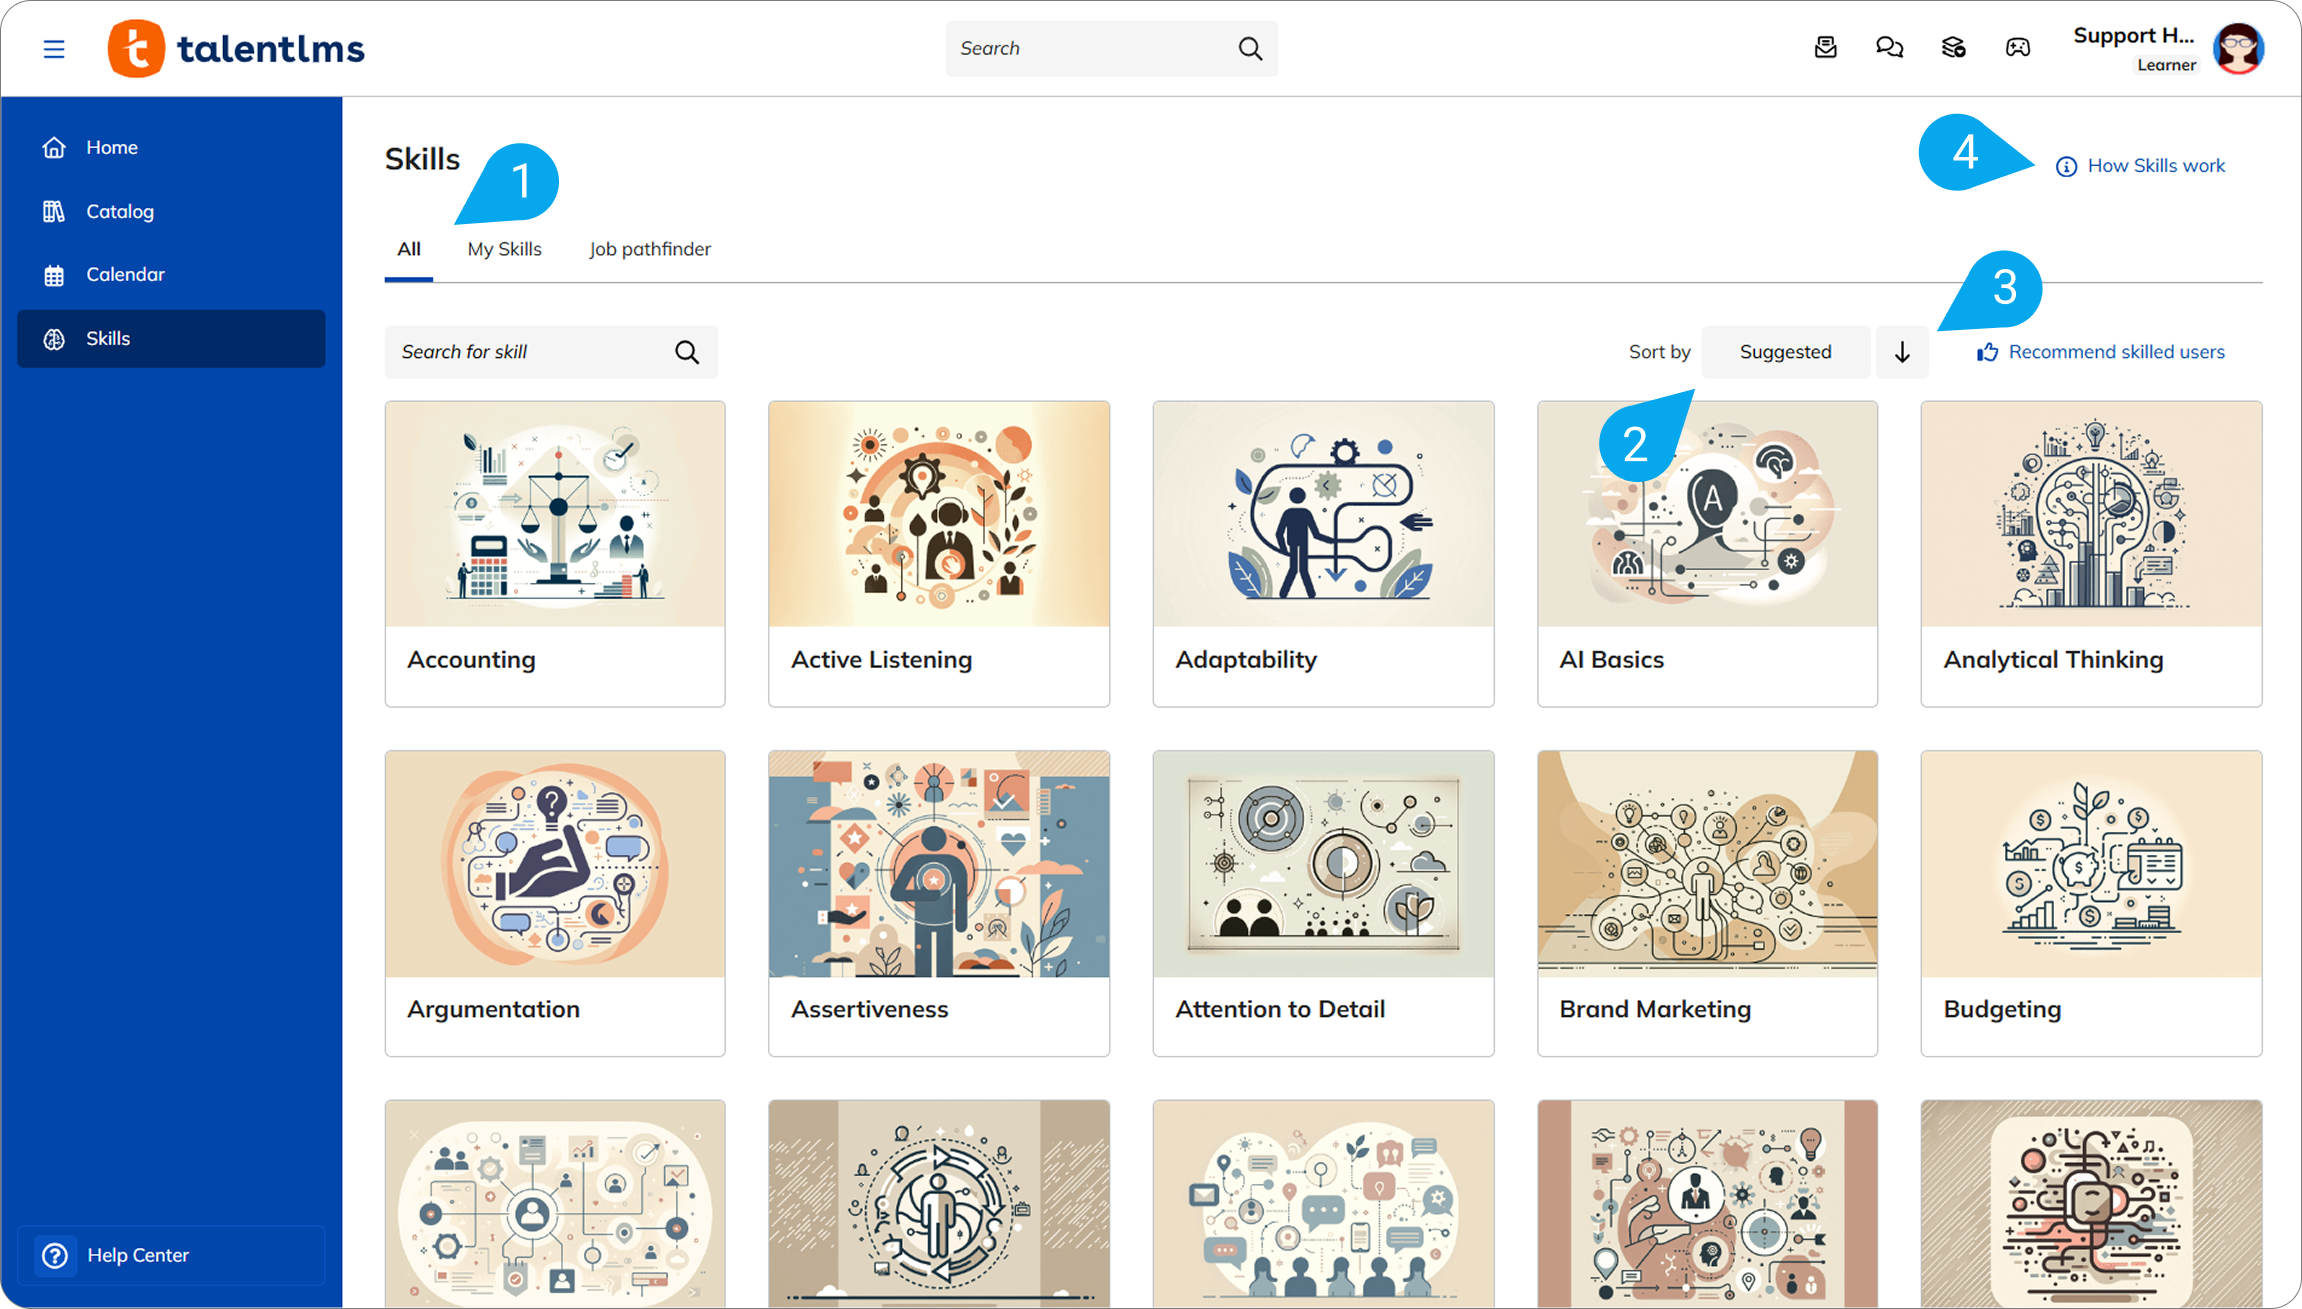Open the gamification controller icon
Viewport: 2302px width, 1309px height.
click(2017, 48)
